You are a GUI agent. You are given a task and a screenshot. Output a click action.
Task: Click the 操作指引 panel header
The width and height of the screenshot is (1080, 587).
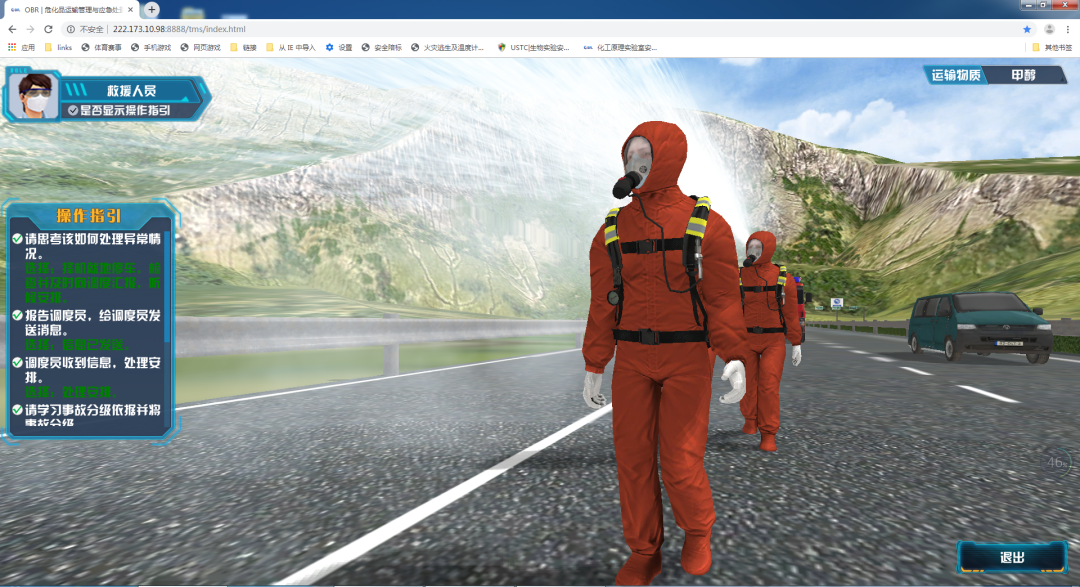click(x=88, y=216)
